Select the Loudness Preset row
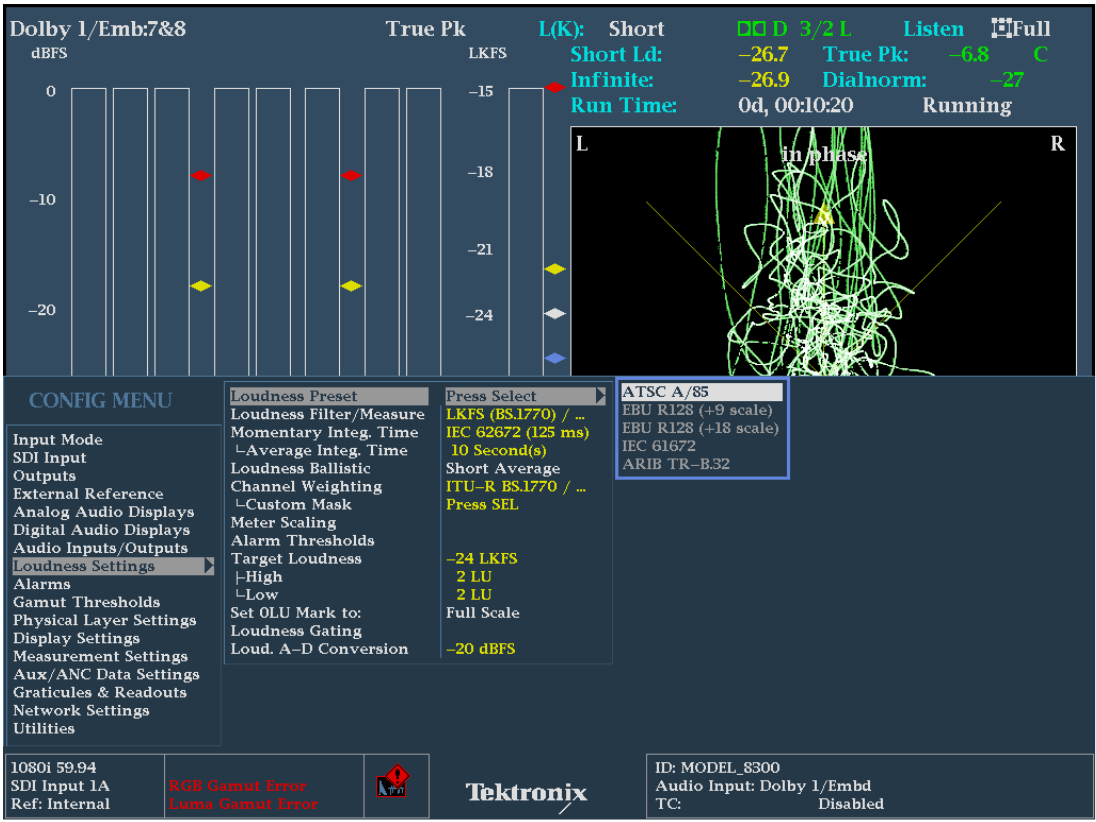The image size is (1096, 822). (329, 396)
